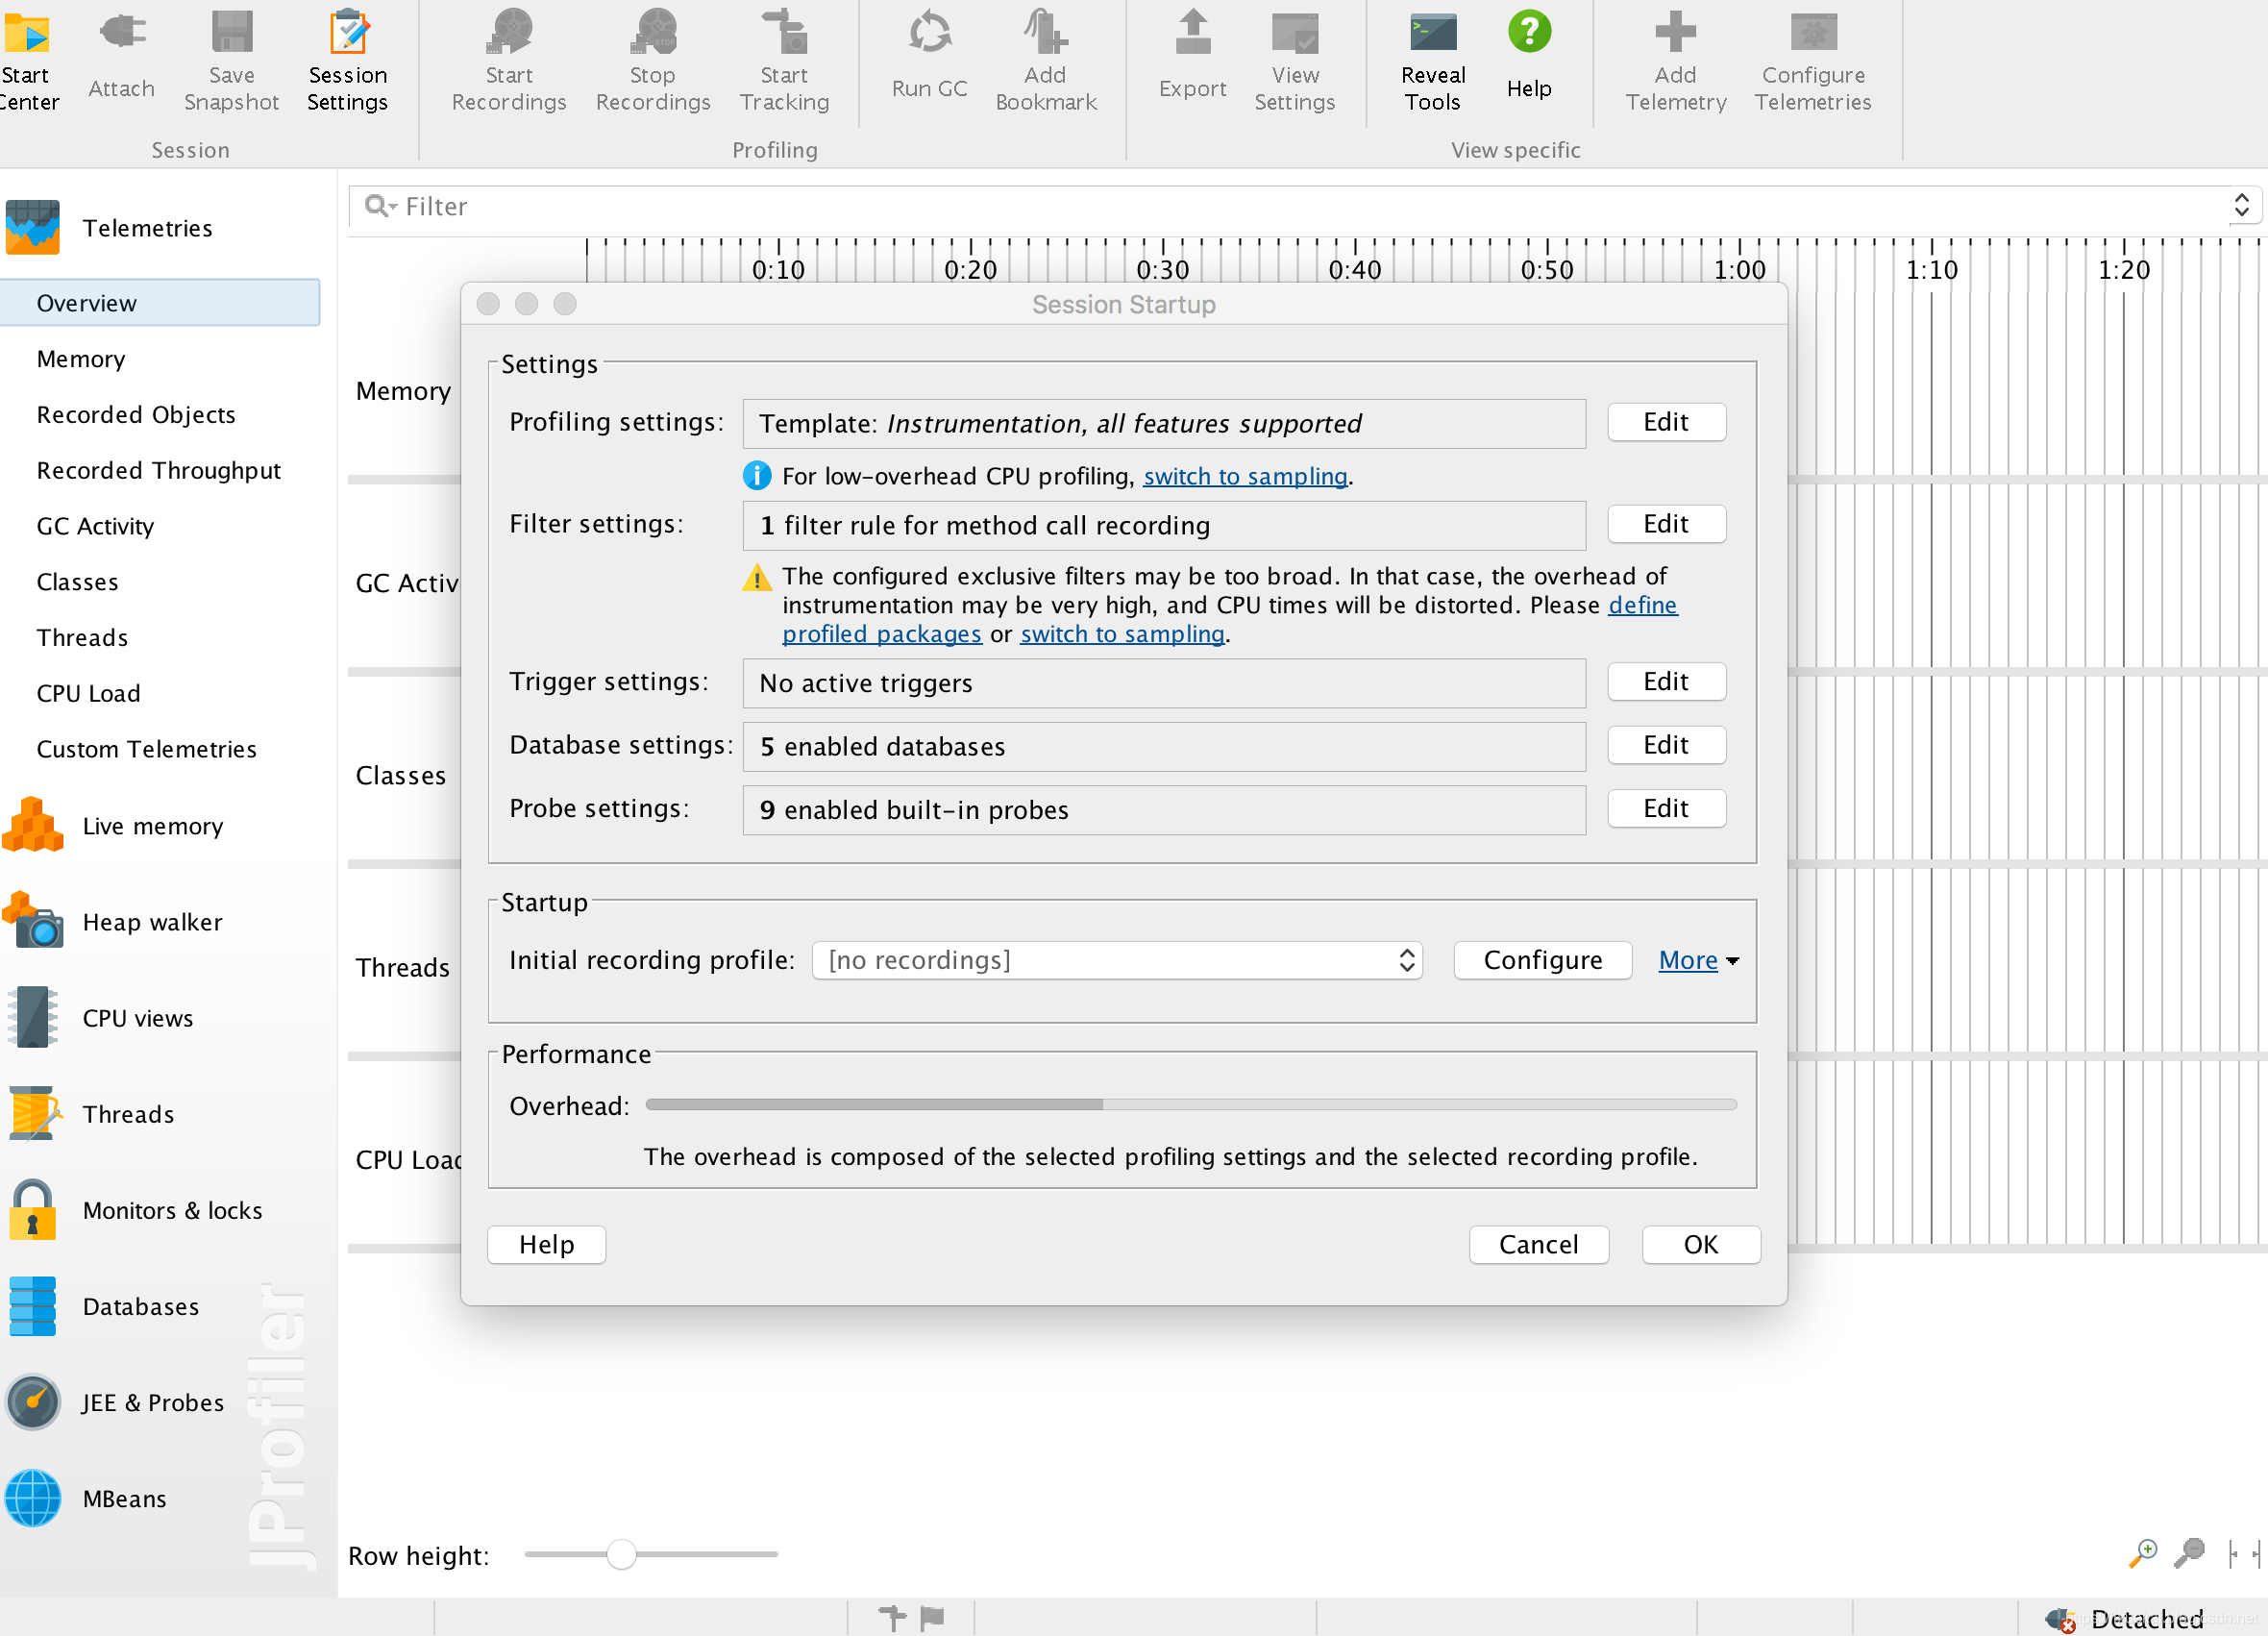Image resolution: width=2268 pixels, height=1636 pixels.
Task: Edit the Probe settings
Action: pos(1666,808)
